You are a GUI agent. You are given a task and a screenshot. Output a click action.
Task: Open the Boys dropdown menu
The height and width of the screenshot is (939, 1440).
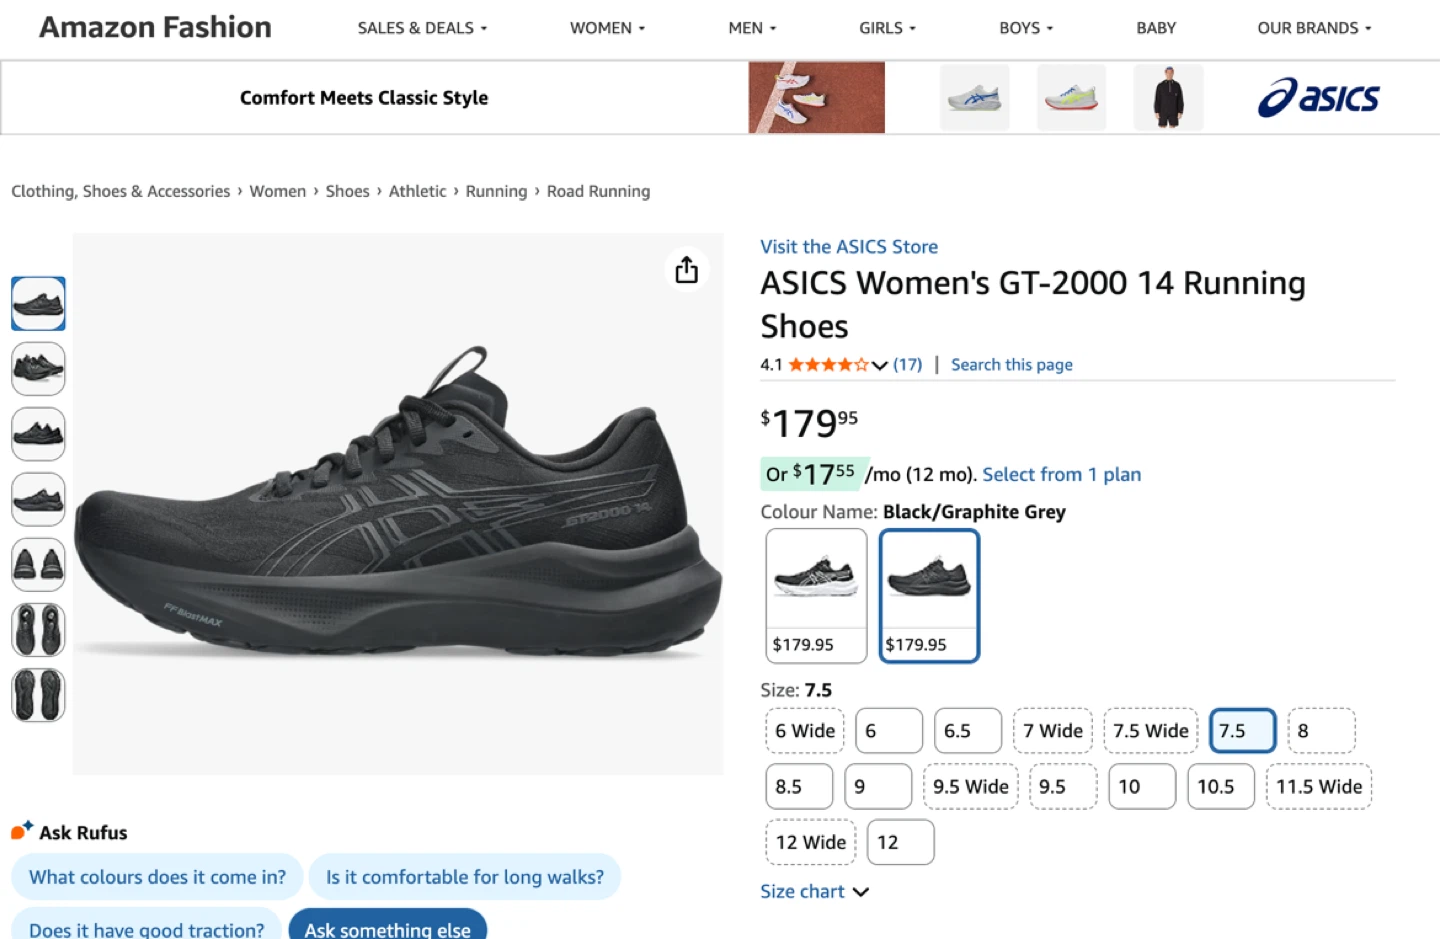tap(1026, 28)
